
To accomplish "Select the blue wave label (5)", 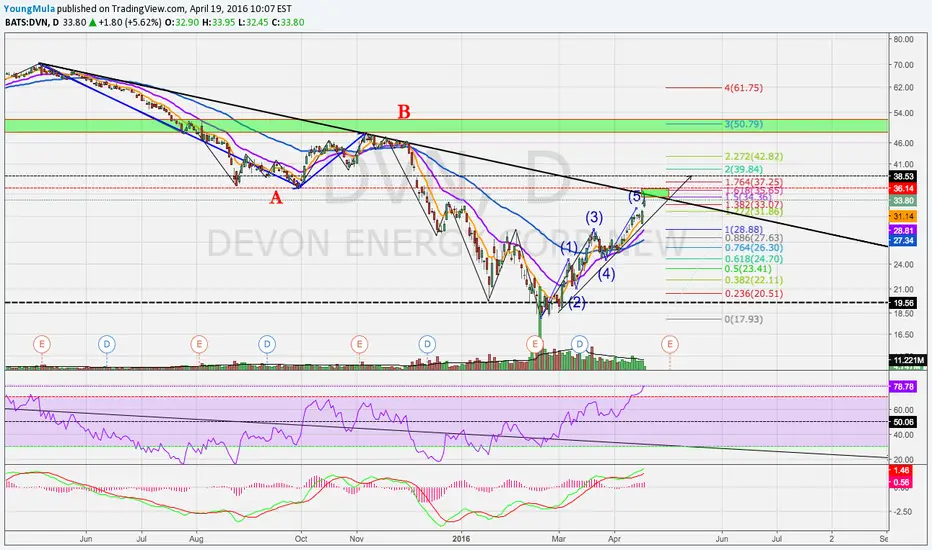I will (635, 196).
